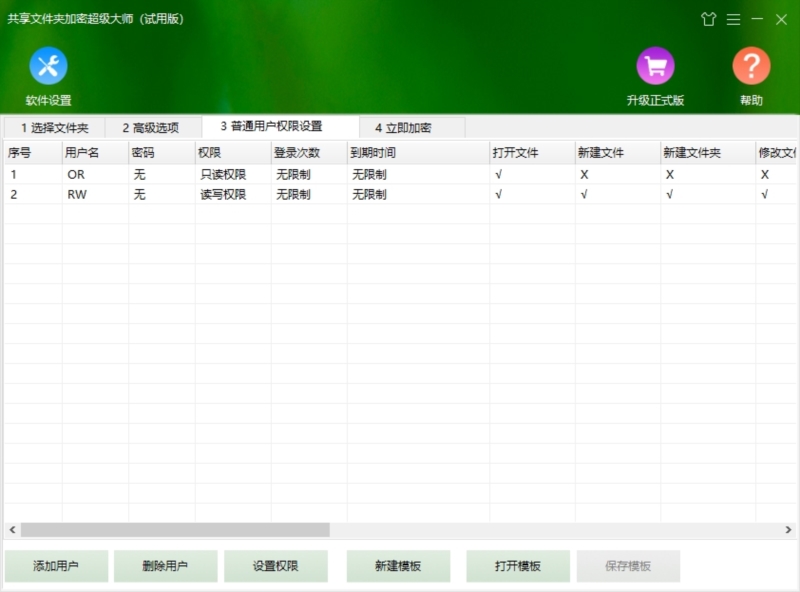Click the skin shirt icon in title bar
Screen dimensions: 800x592
708,19
